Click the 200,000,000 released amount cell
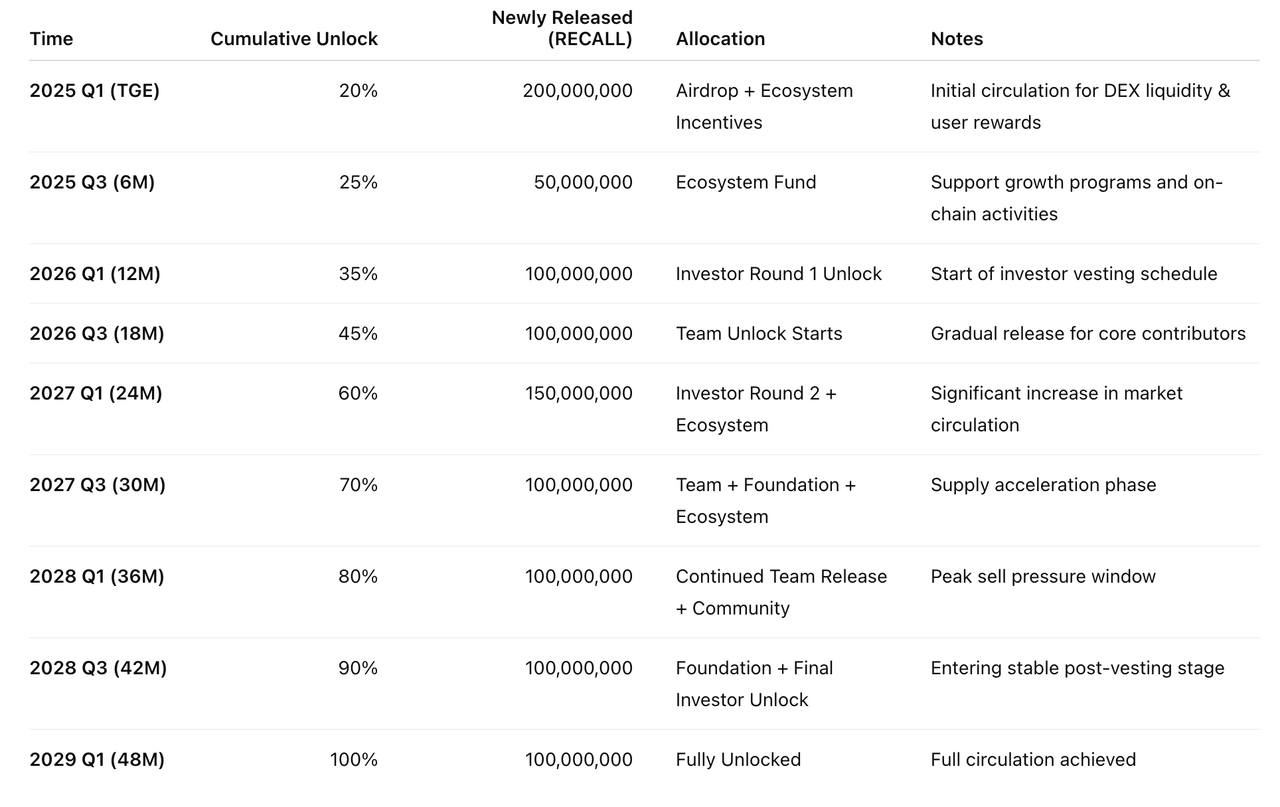Screen dimensions: 1280x807 pos(577,91)
